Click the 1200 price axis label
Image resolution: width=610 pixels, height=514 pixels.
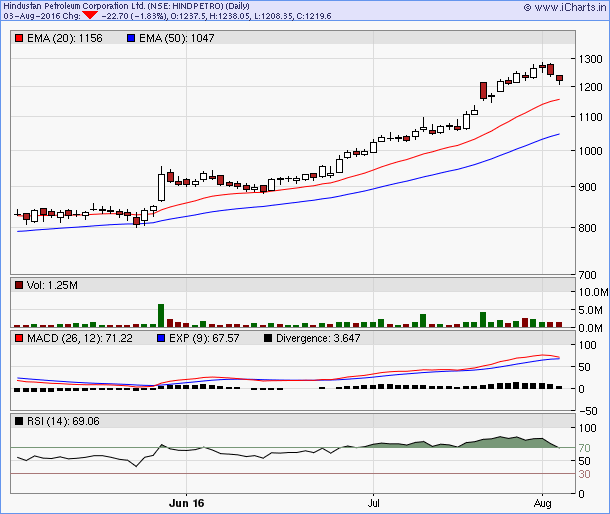(x=591, y=87)
